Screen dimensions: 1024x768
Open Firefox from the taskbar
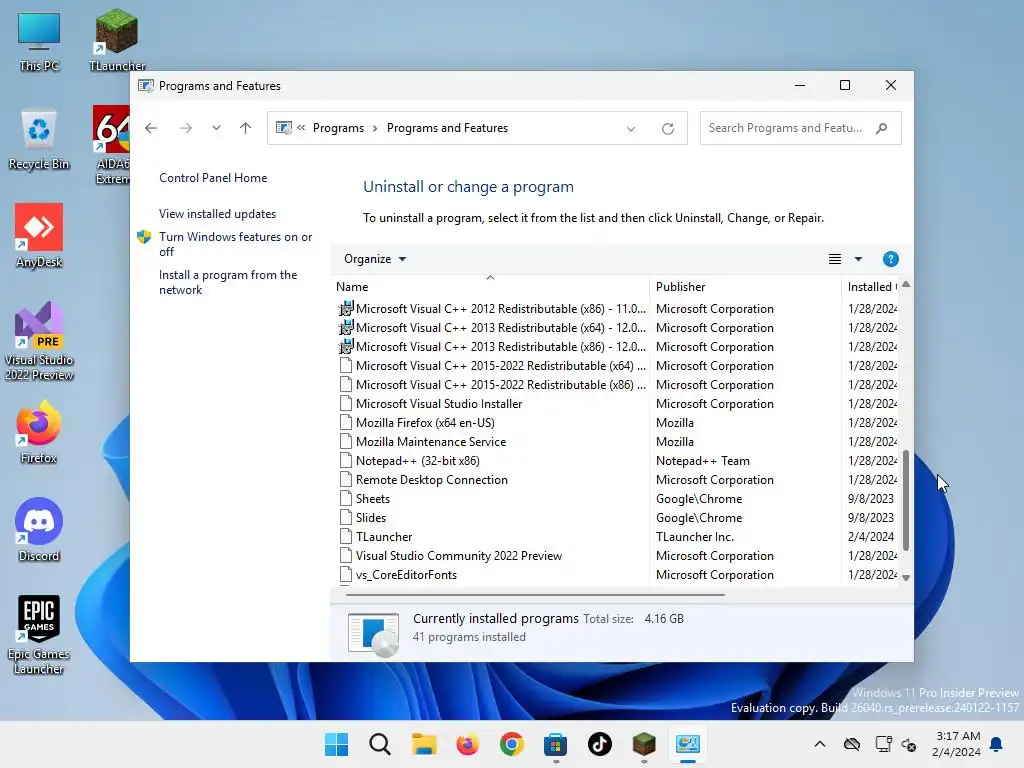click(x=468, y=744)
